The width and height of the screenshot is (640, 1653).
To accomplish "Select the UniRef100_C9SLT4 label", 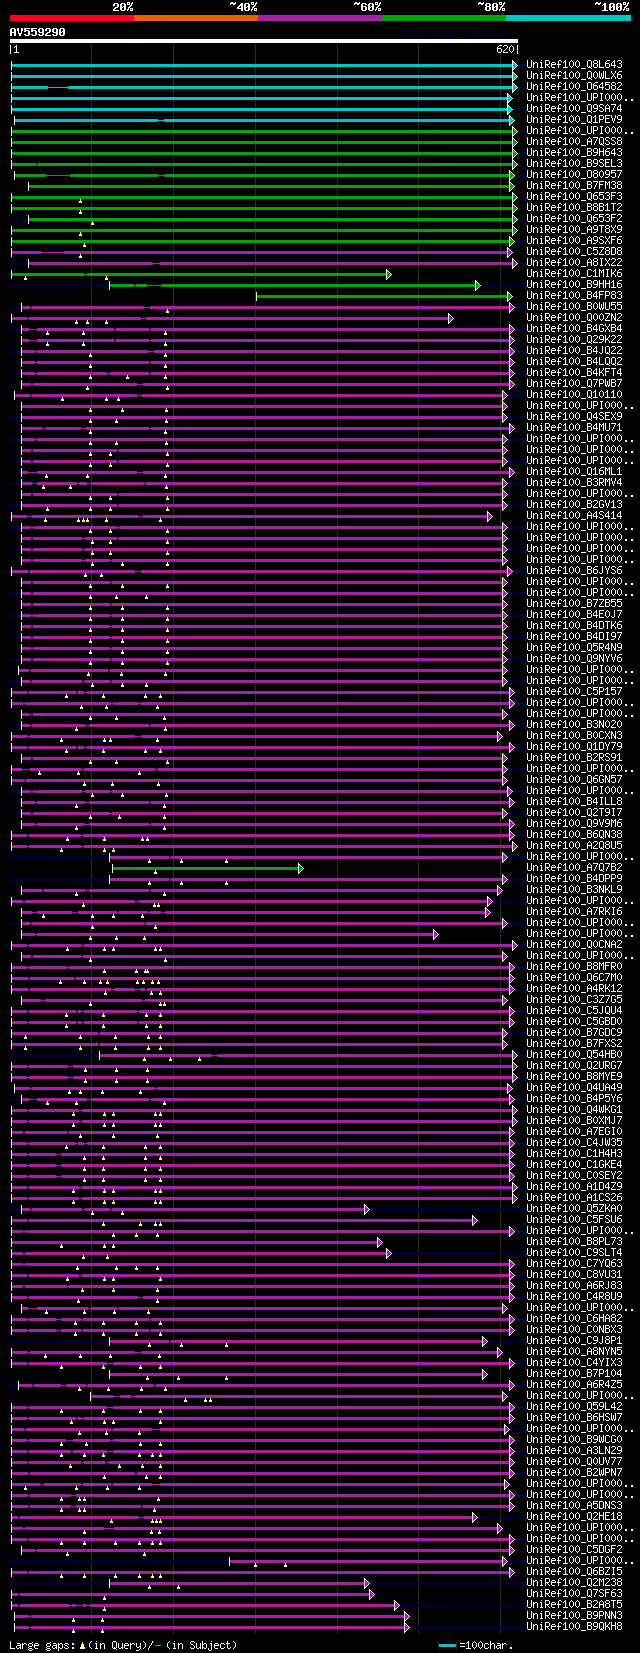I will pyautogui.click(x=574, y=1252).
